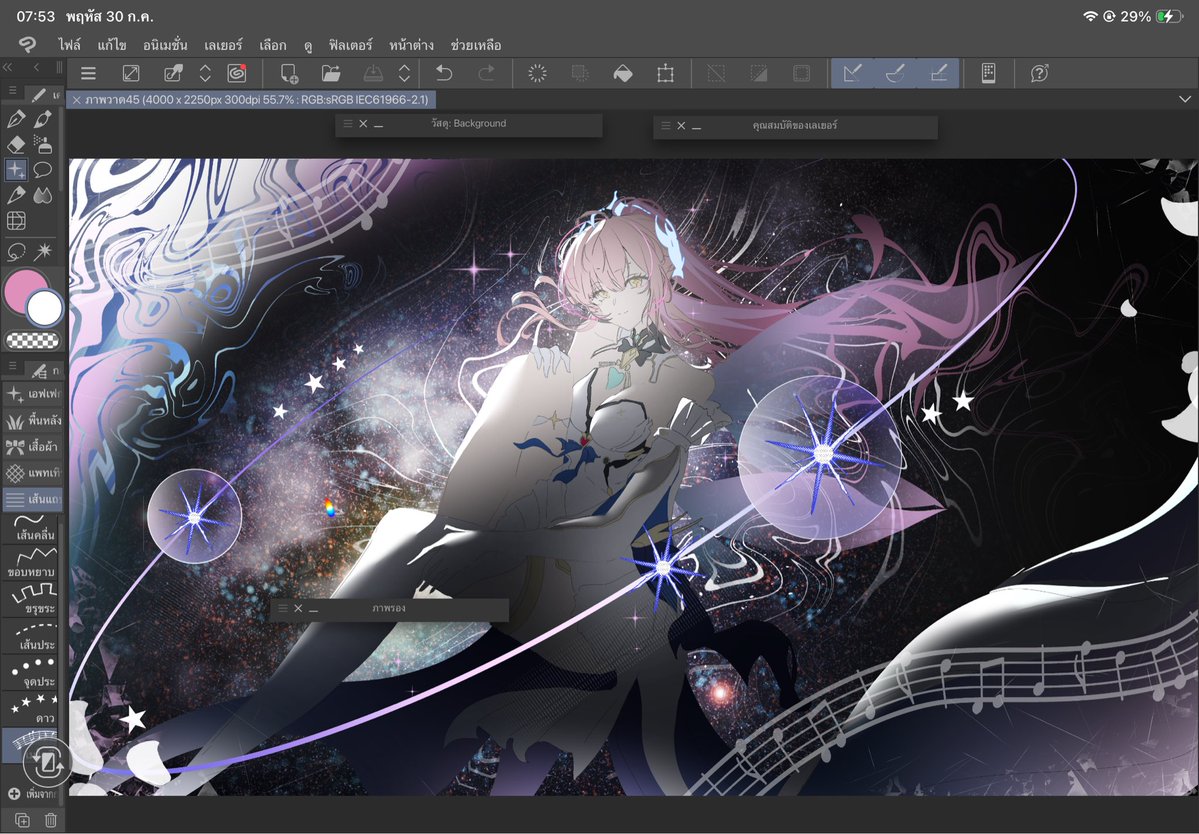This screenshot has height=834, width=1199.
Task: Select the Pen tool
Action: (16, 119)
